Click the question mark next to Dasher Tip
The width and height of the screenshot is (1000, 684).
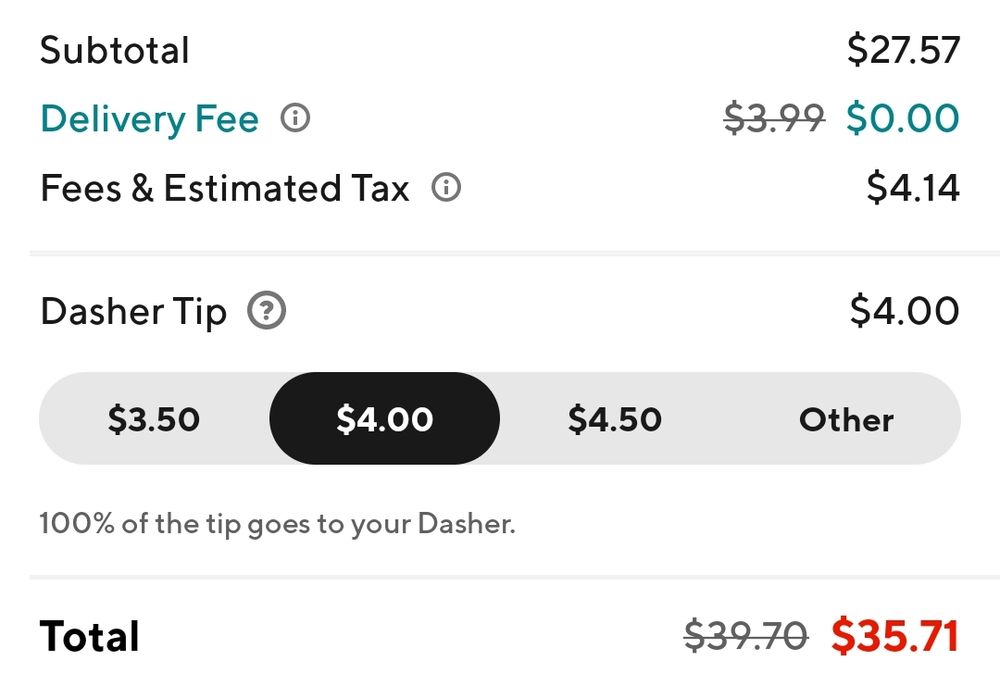265,312
